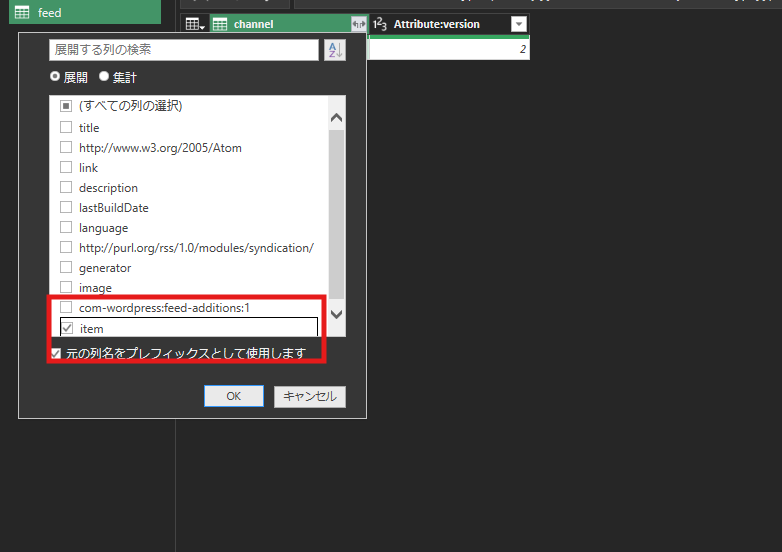The image size is (782, 552).
Task: Check the title column checkbox
Action: (66, 127)
